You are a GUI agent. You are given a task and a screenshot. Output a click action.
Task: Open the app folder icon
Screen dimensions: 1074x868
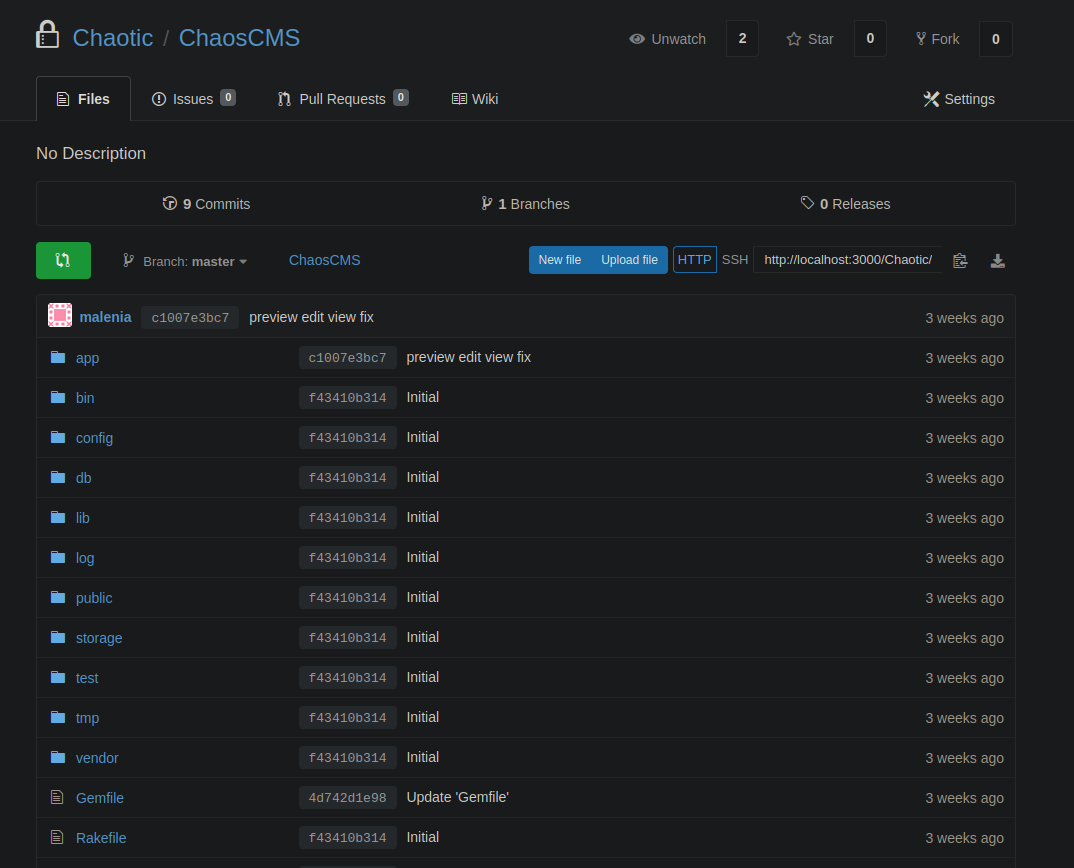58,357
